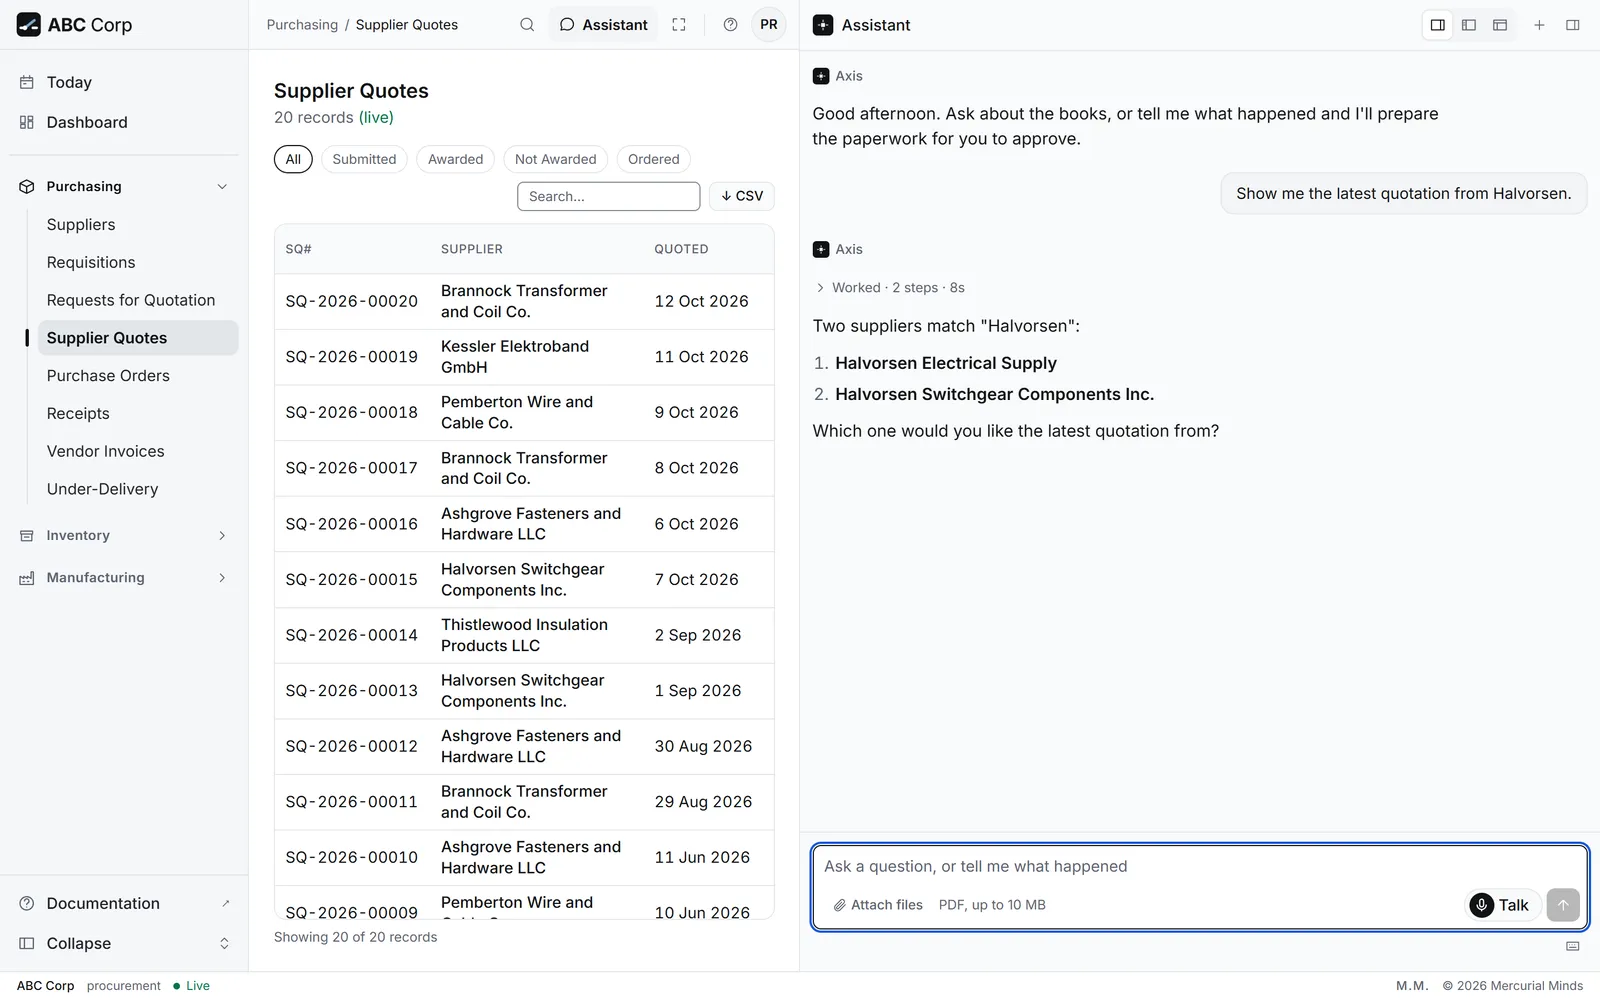Select the right side panel layout icon
Image resolution: width=1600 pixels, height=1000 pixels.
(1438, 25)
